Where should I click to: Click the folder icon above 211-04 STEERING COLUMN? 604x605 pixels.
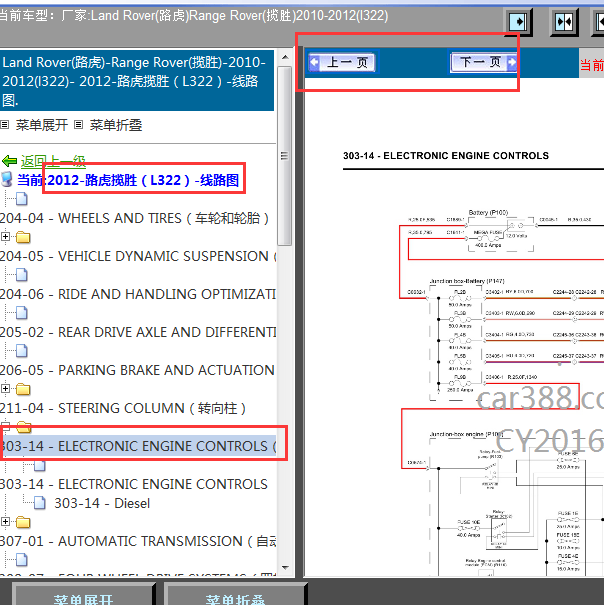tap(23, 389)
